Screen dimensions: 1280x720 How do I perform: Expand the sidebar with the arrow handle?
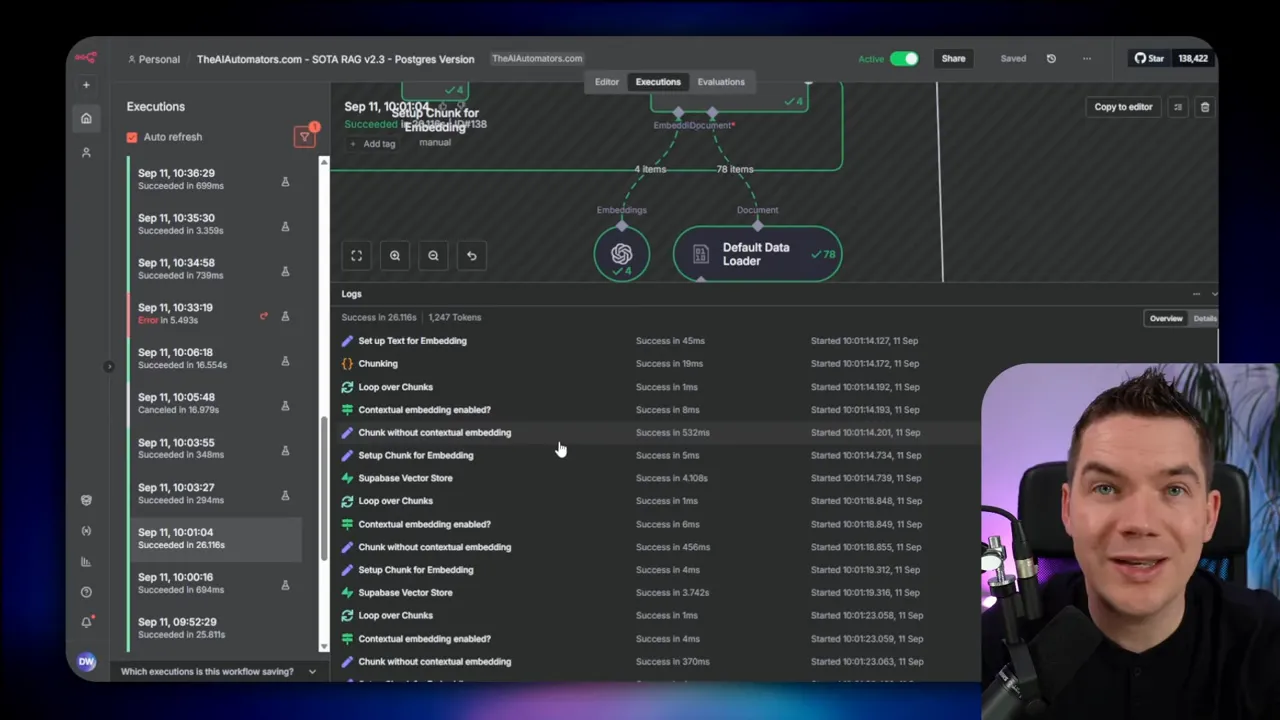(109, 367)
